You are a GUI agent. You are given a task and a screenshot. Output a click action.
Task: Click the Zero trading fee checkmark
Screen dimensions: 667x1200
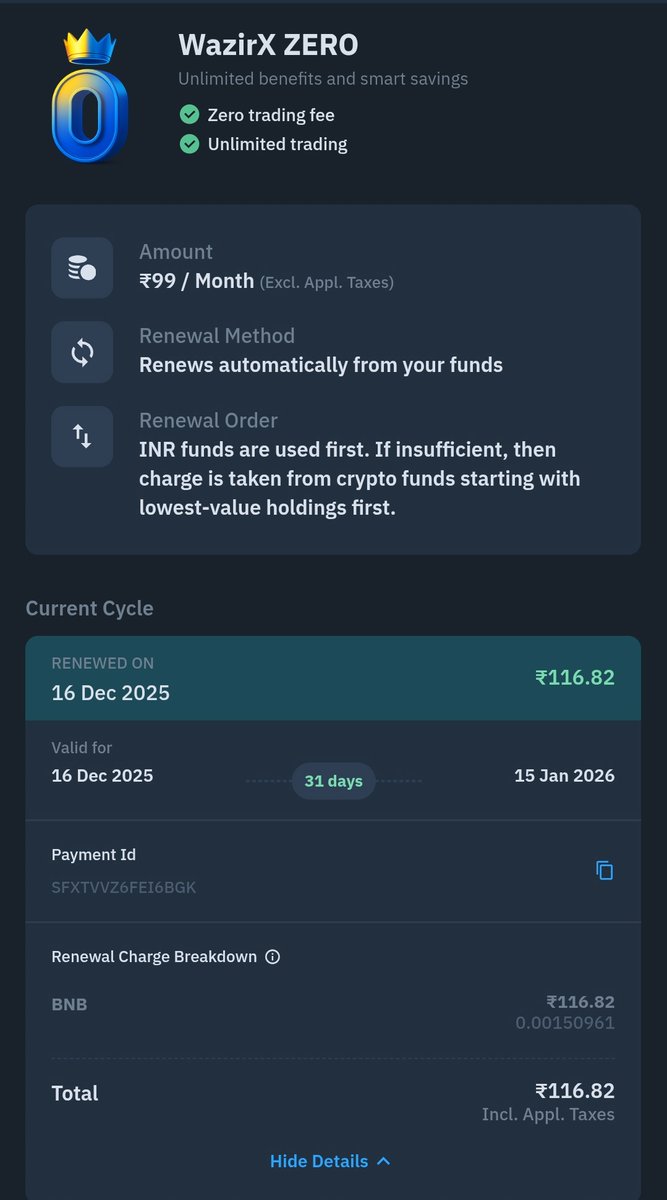(x=189, y=115)
